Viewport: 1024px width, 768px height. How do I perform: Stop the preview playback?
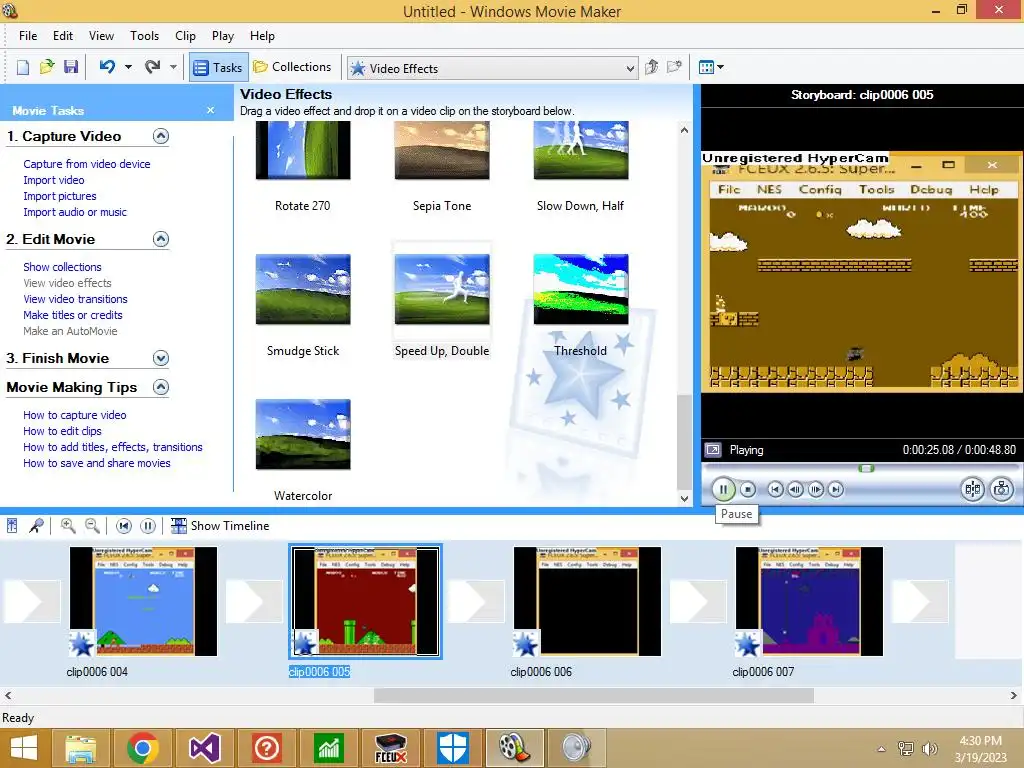pyautogui.click(x=748, y=489)
